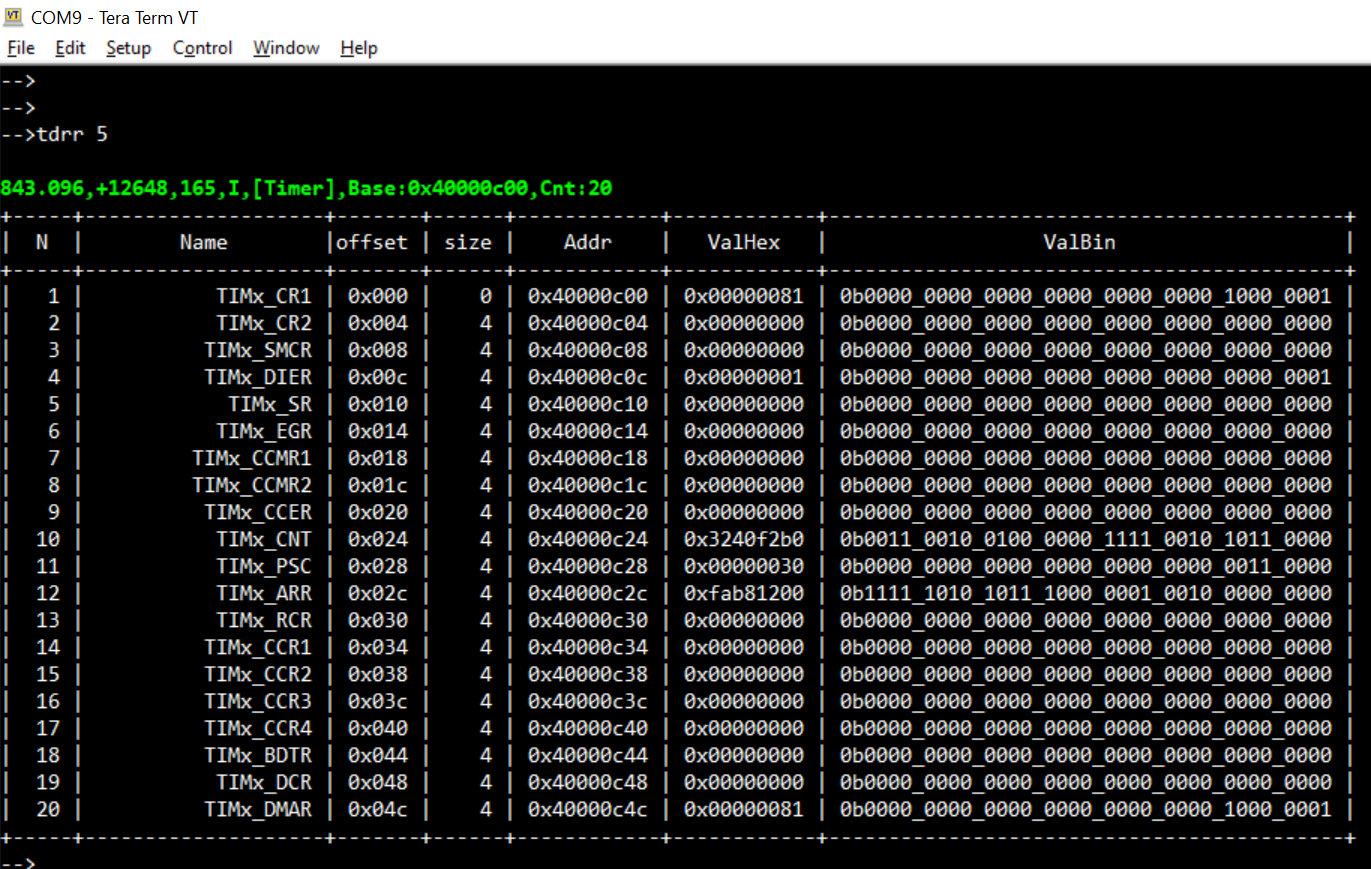This screenshot has height=869, width=1371.
Task: Click address 0x40000c2c of TIMx_ARR
Action: point(588,593)
